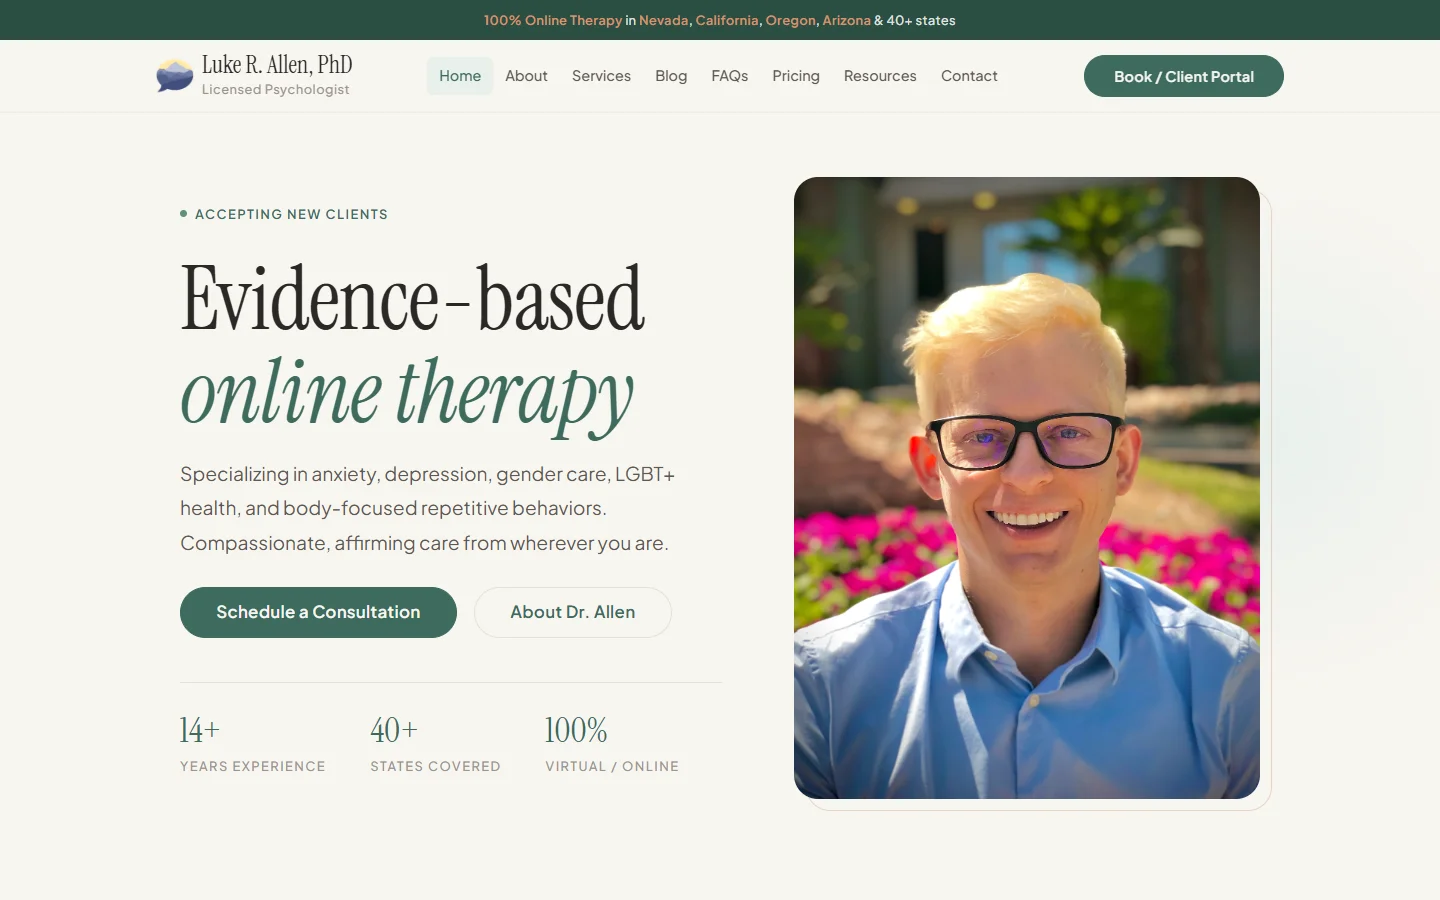Select the Oregon link in the announcement bar
Screen dimensions: 1440x900
tap(790, 20)
